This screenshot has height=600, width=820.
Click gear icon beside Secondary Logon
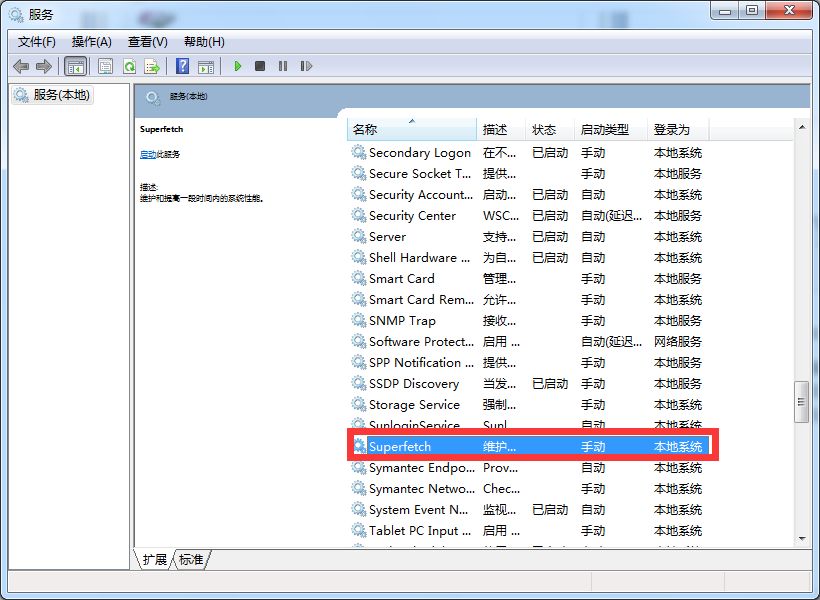pos(359,152)
